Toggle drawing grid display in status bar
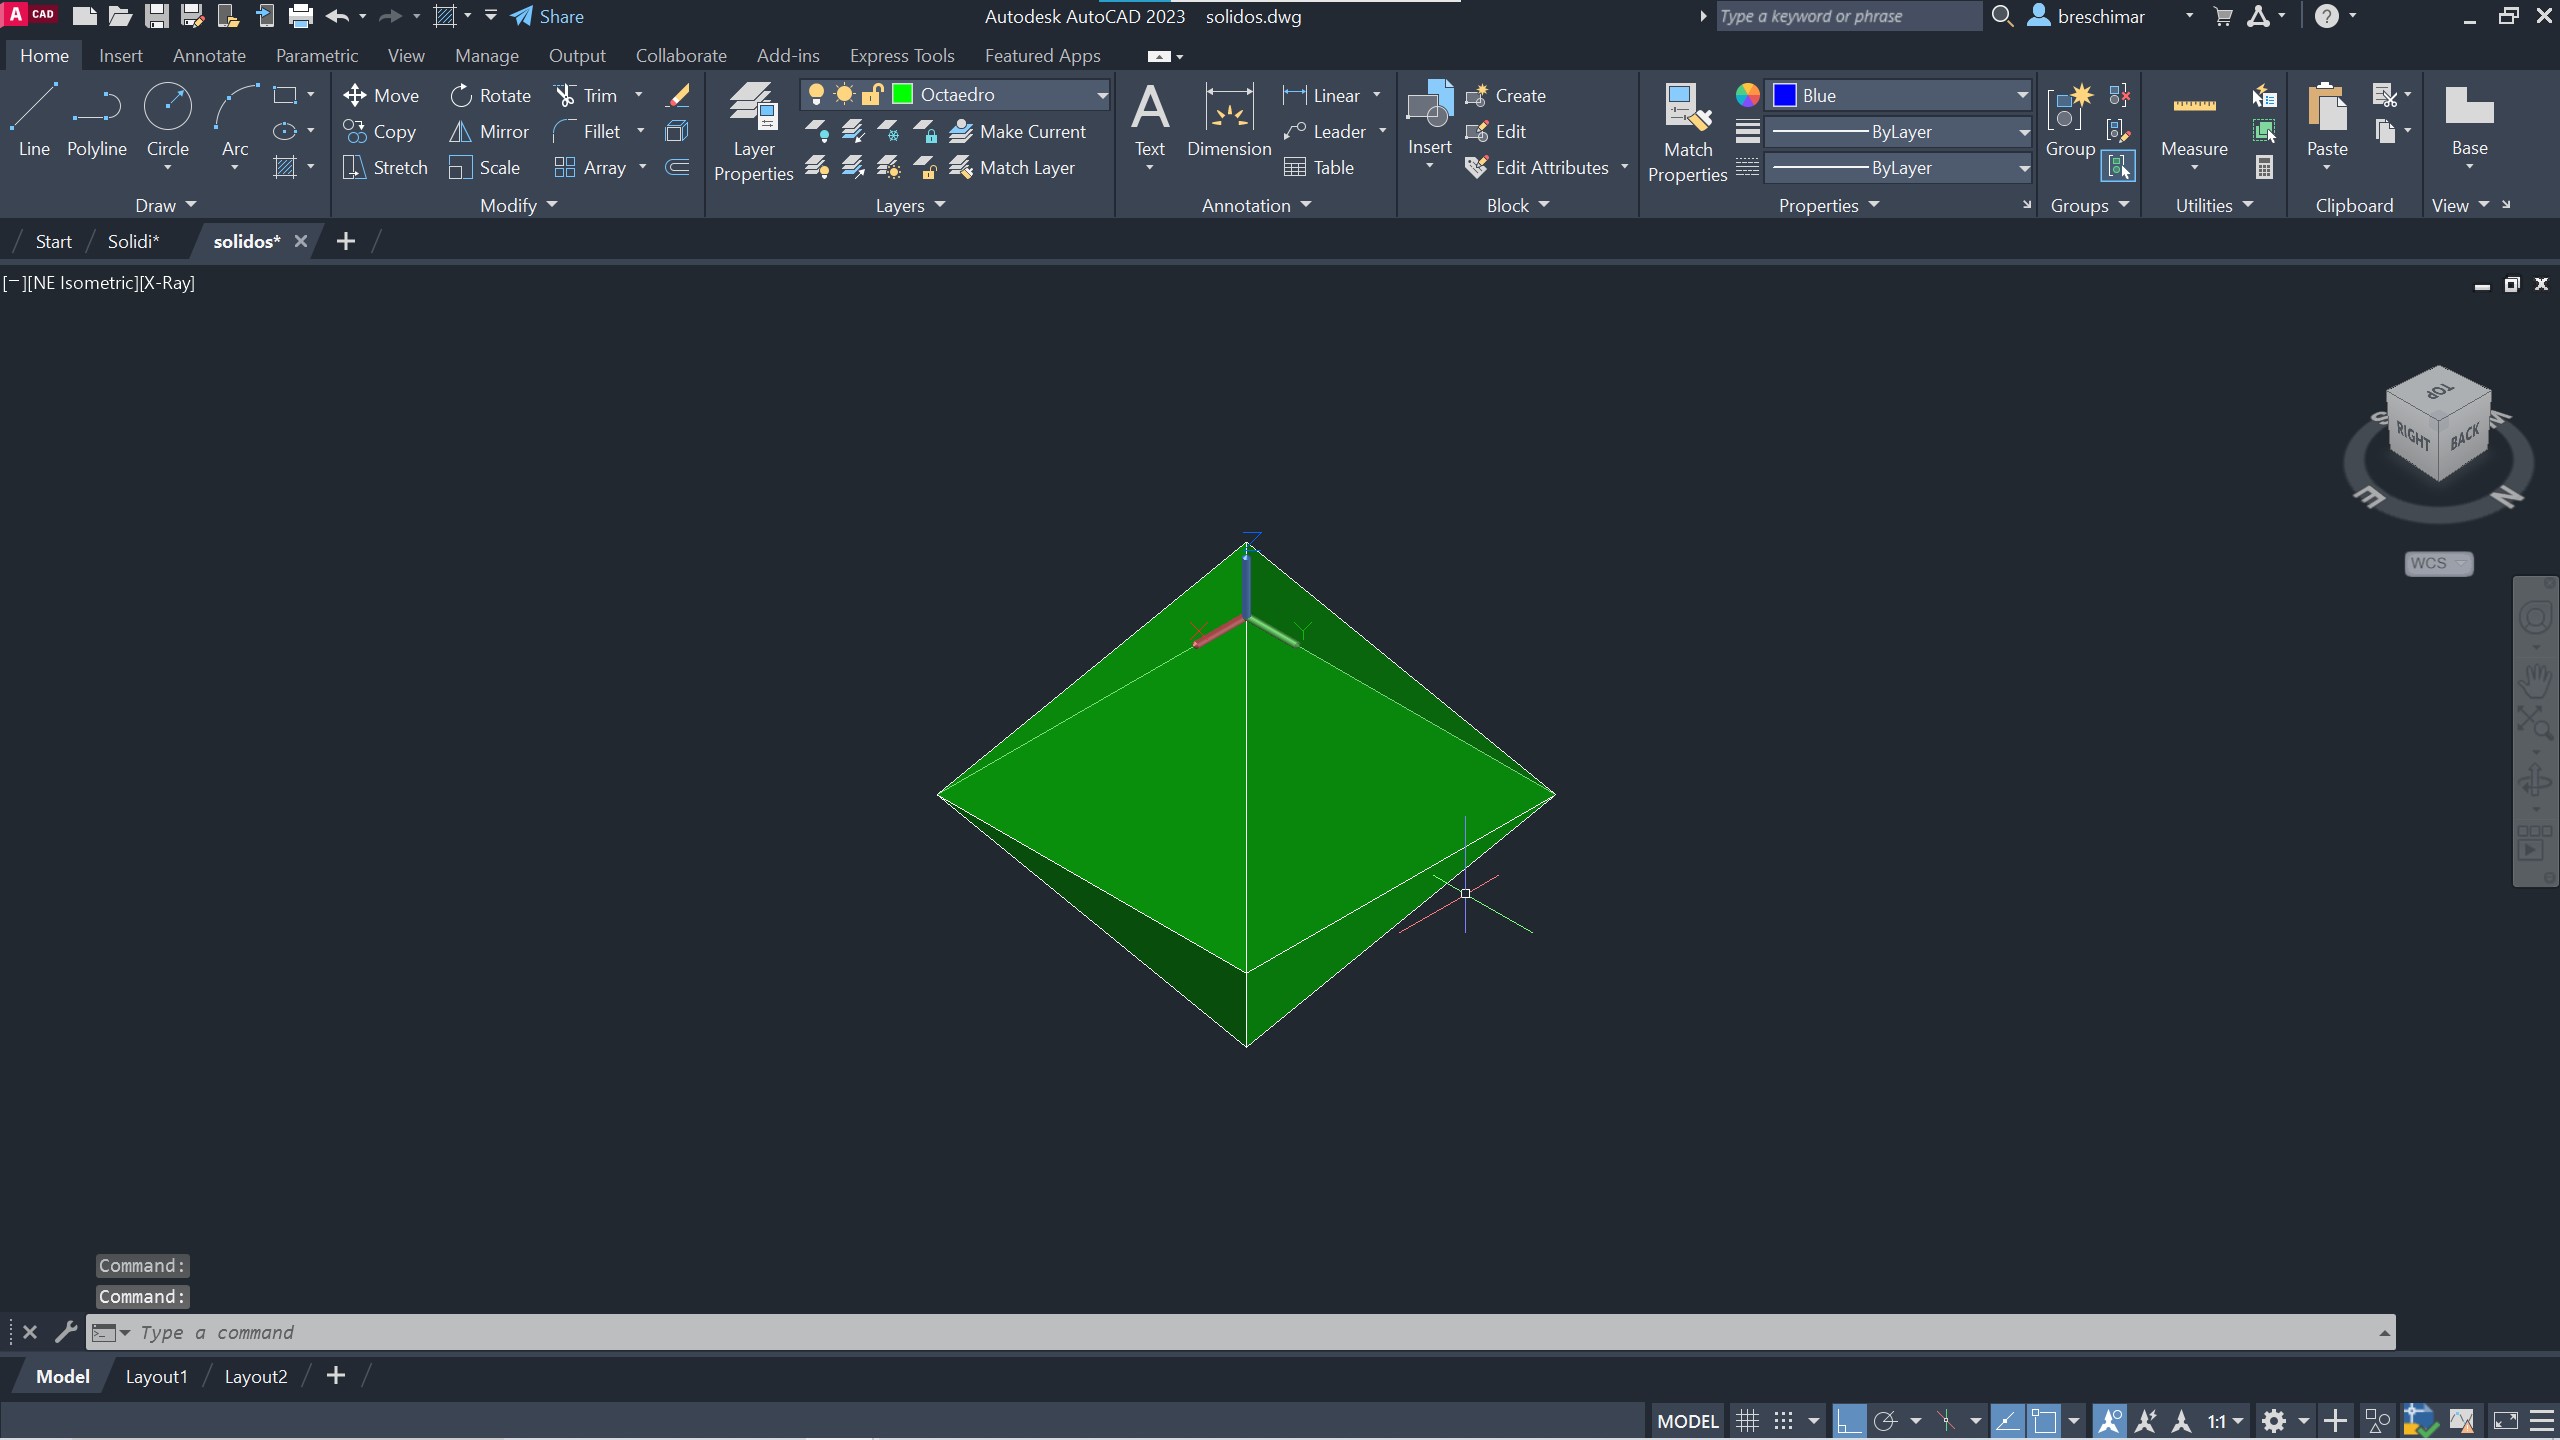This screenshot has width=2560, height=1440. [1747, 1421]
